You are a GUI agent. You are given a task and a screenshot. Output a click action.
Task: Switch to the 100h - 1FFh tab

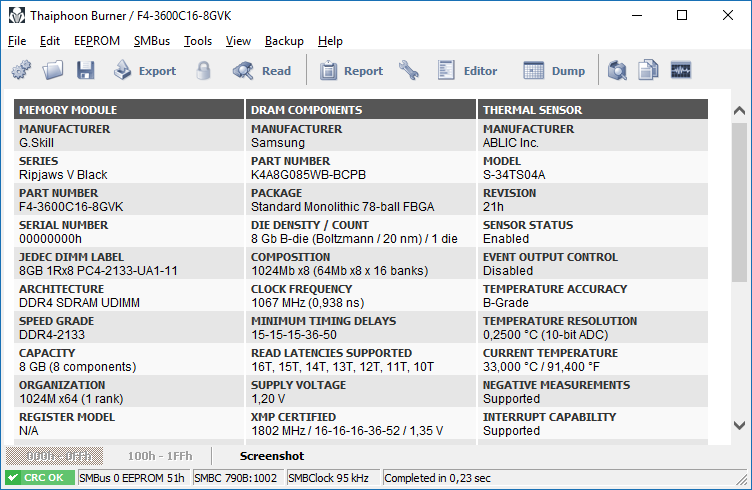(x=160, y=456)
